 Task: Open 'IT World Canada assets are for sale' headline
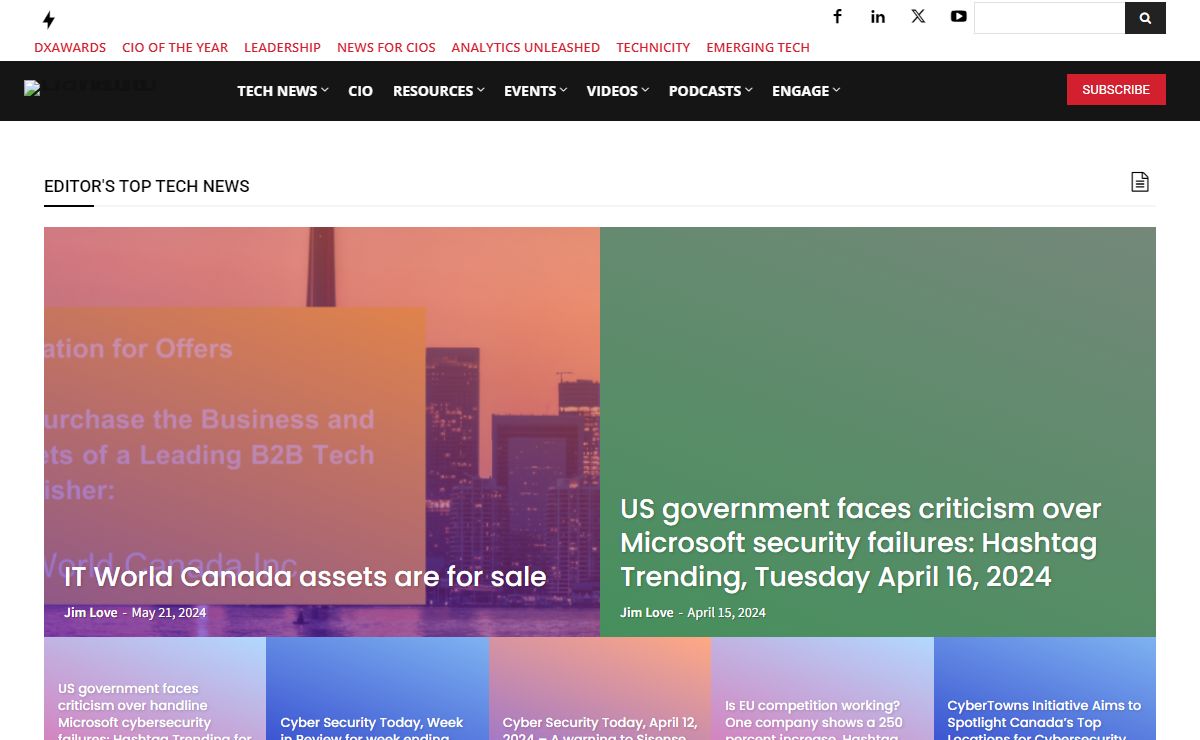pos(305,577)
